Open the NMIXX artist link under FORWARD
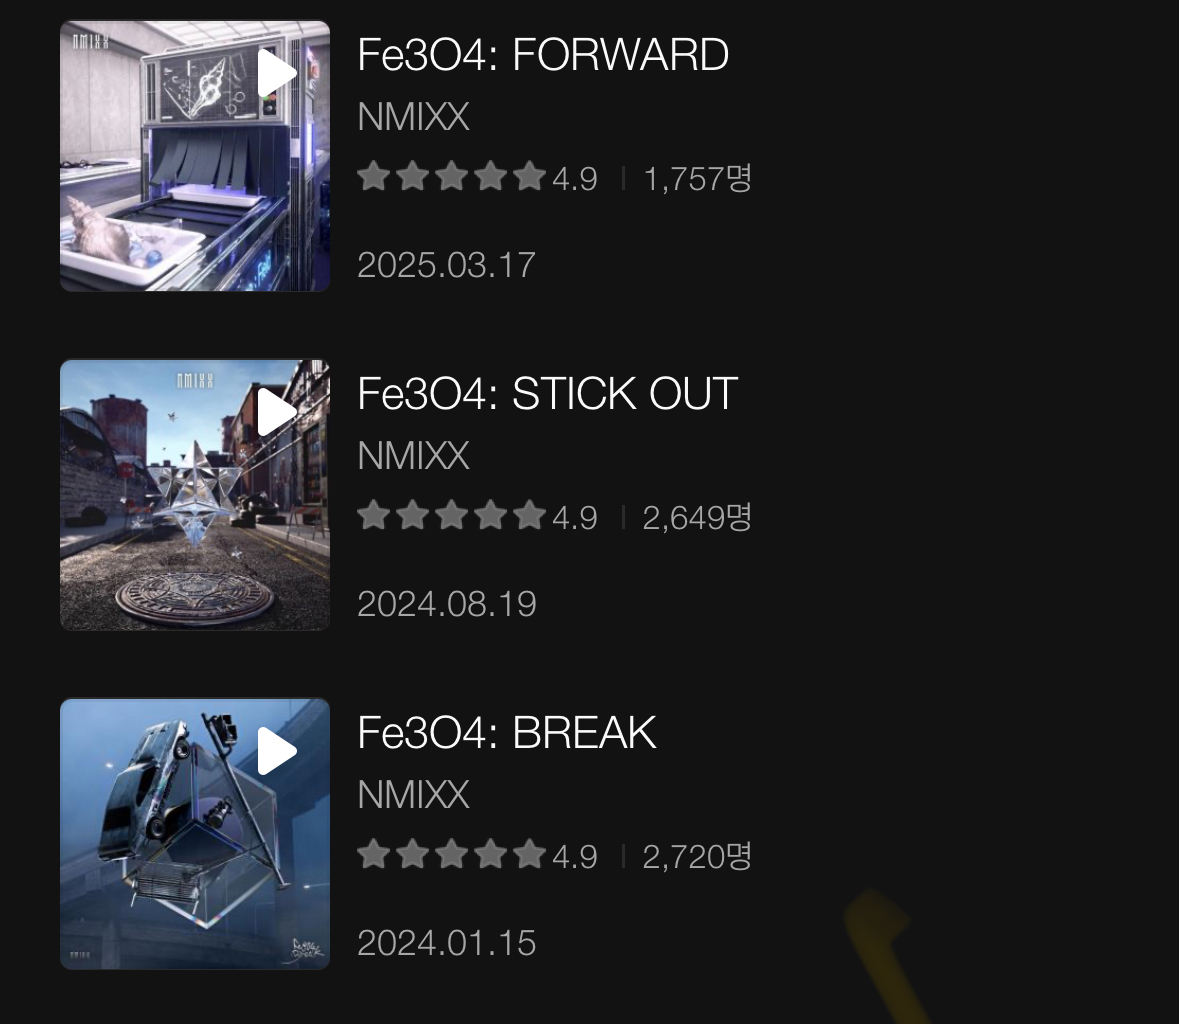Screen dimensions: 1179x1024 [414, 117]
